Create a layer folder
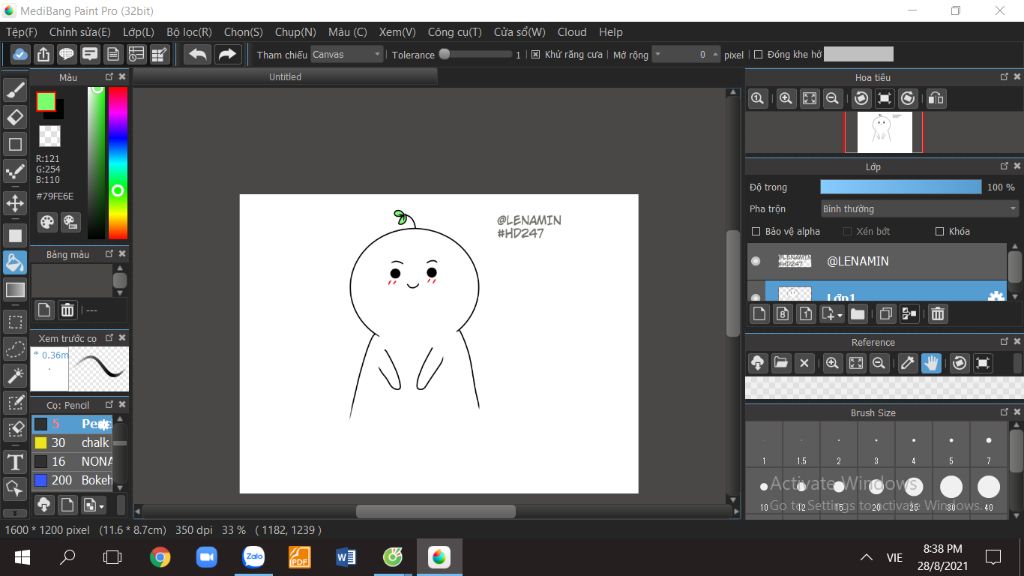 pyautogui.click(x=857, y=314)
